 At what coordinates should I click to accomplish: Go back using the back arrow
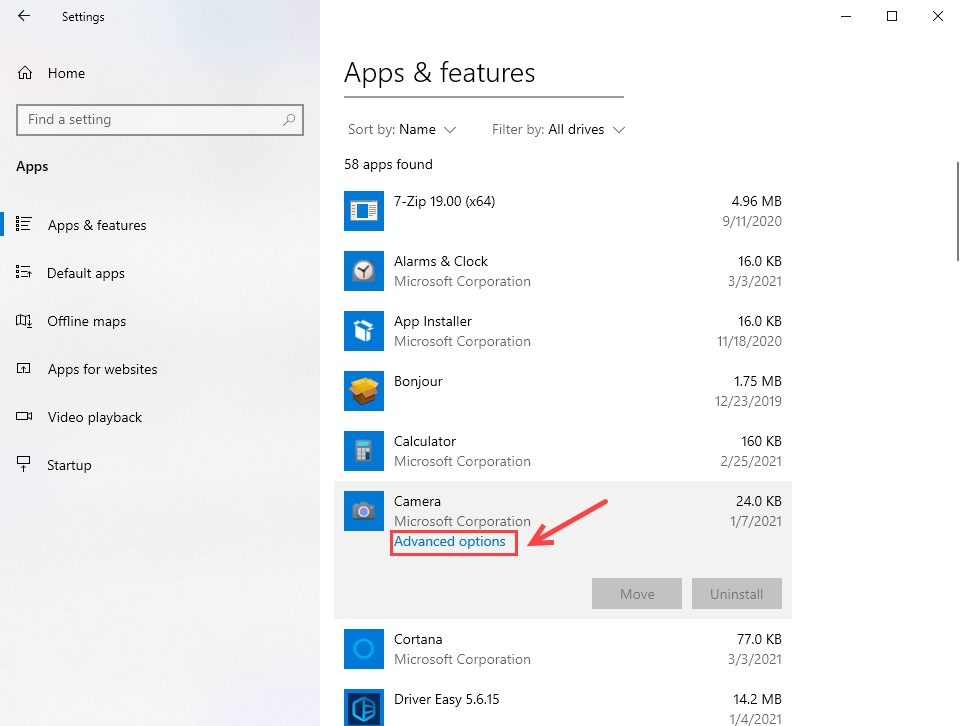24,16
